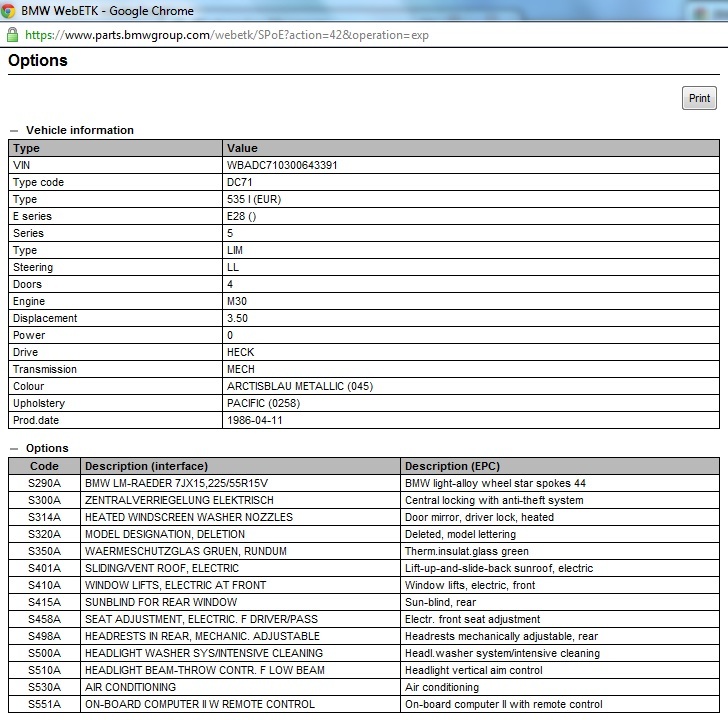This screenshot has height=720, width=728.
Task: Click the transmission value MECH
Action: coord(240,370)
